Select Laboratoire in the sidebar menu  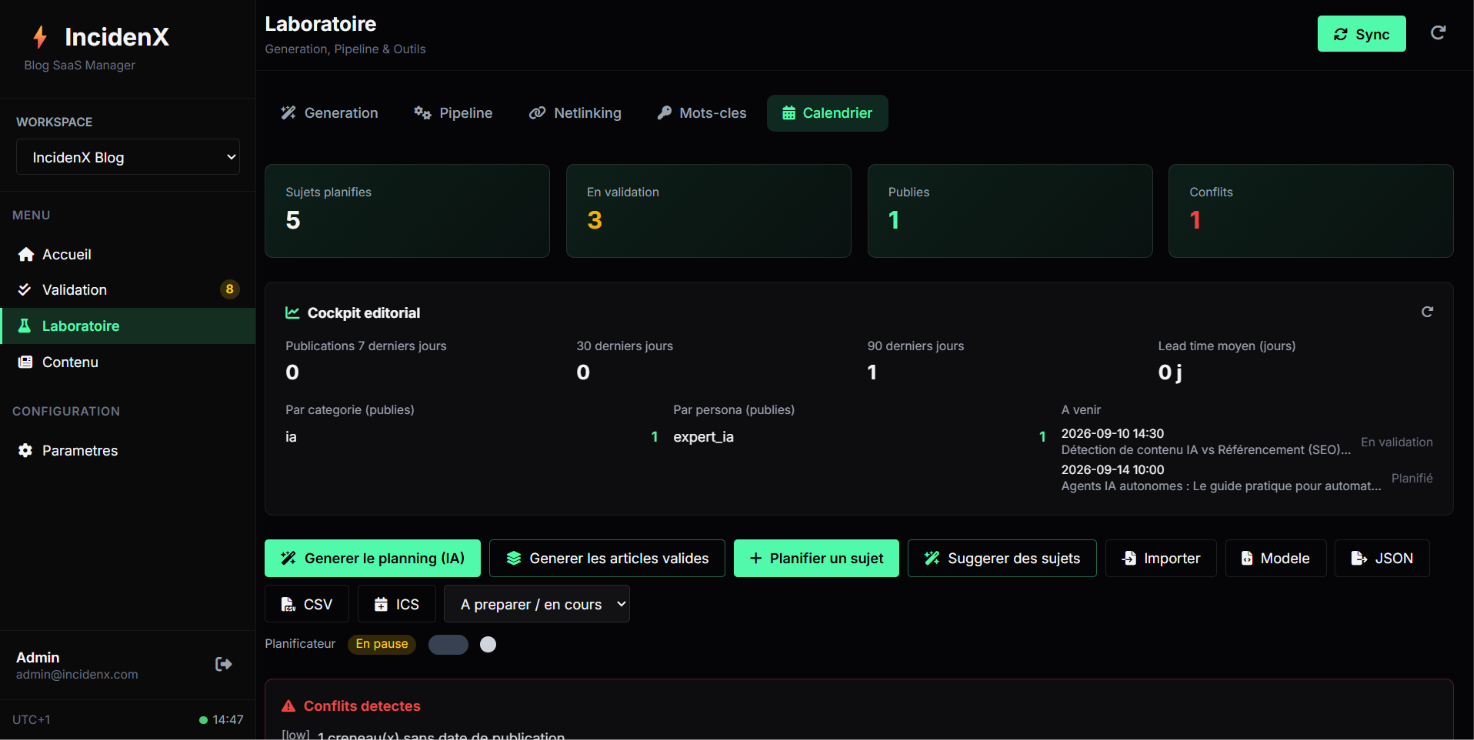(x=128, y=326)
